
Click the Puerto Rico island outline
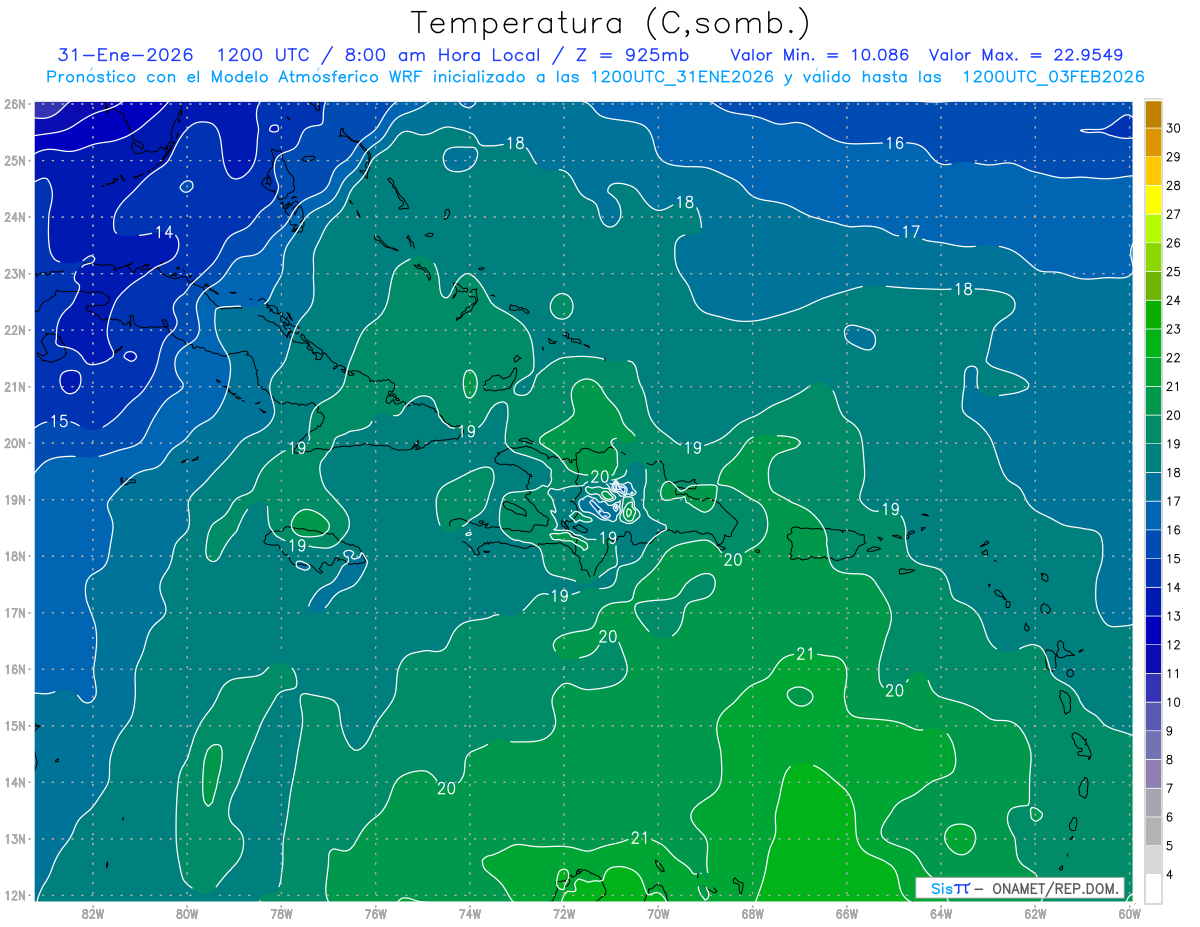pyautogui.click(x=827, y=542)
